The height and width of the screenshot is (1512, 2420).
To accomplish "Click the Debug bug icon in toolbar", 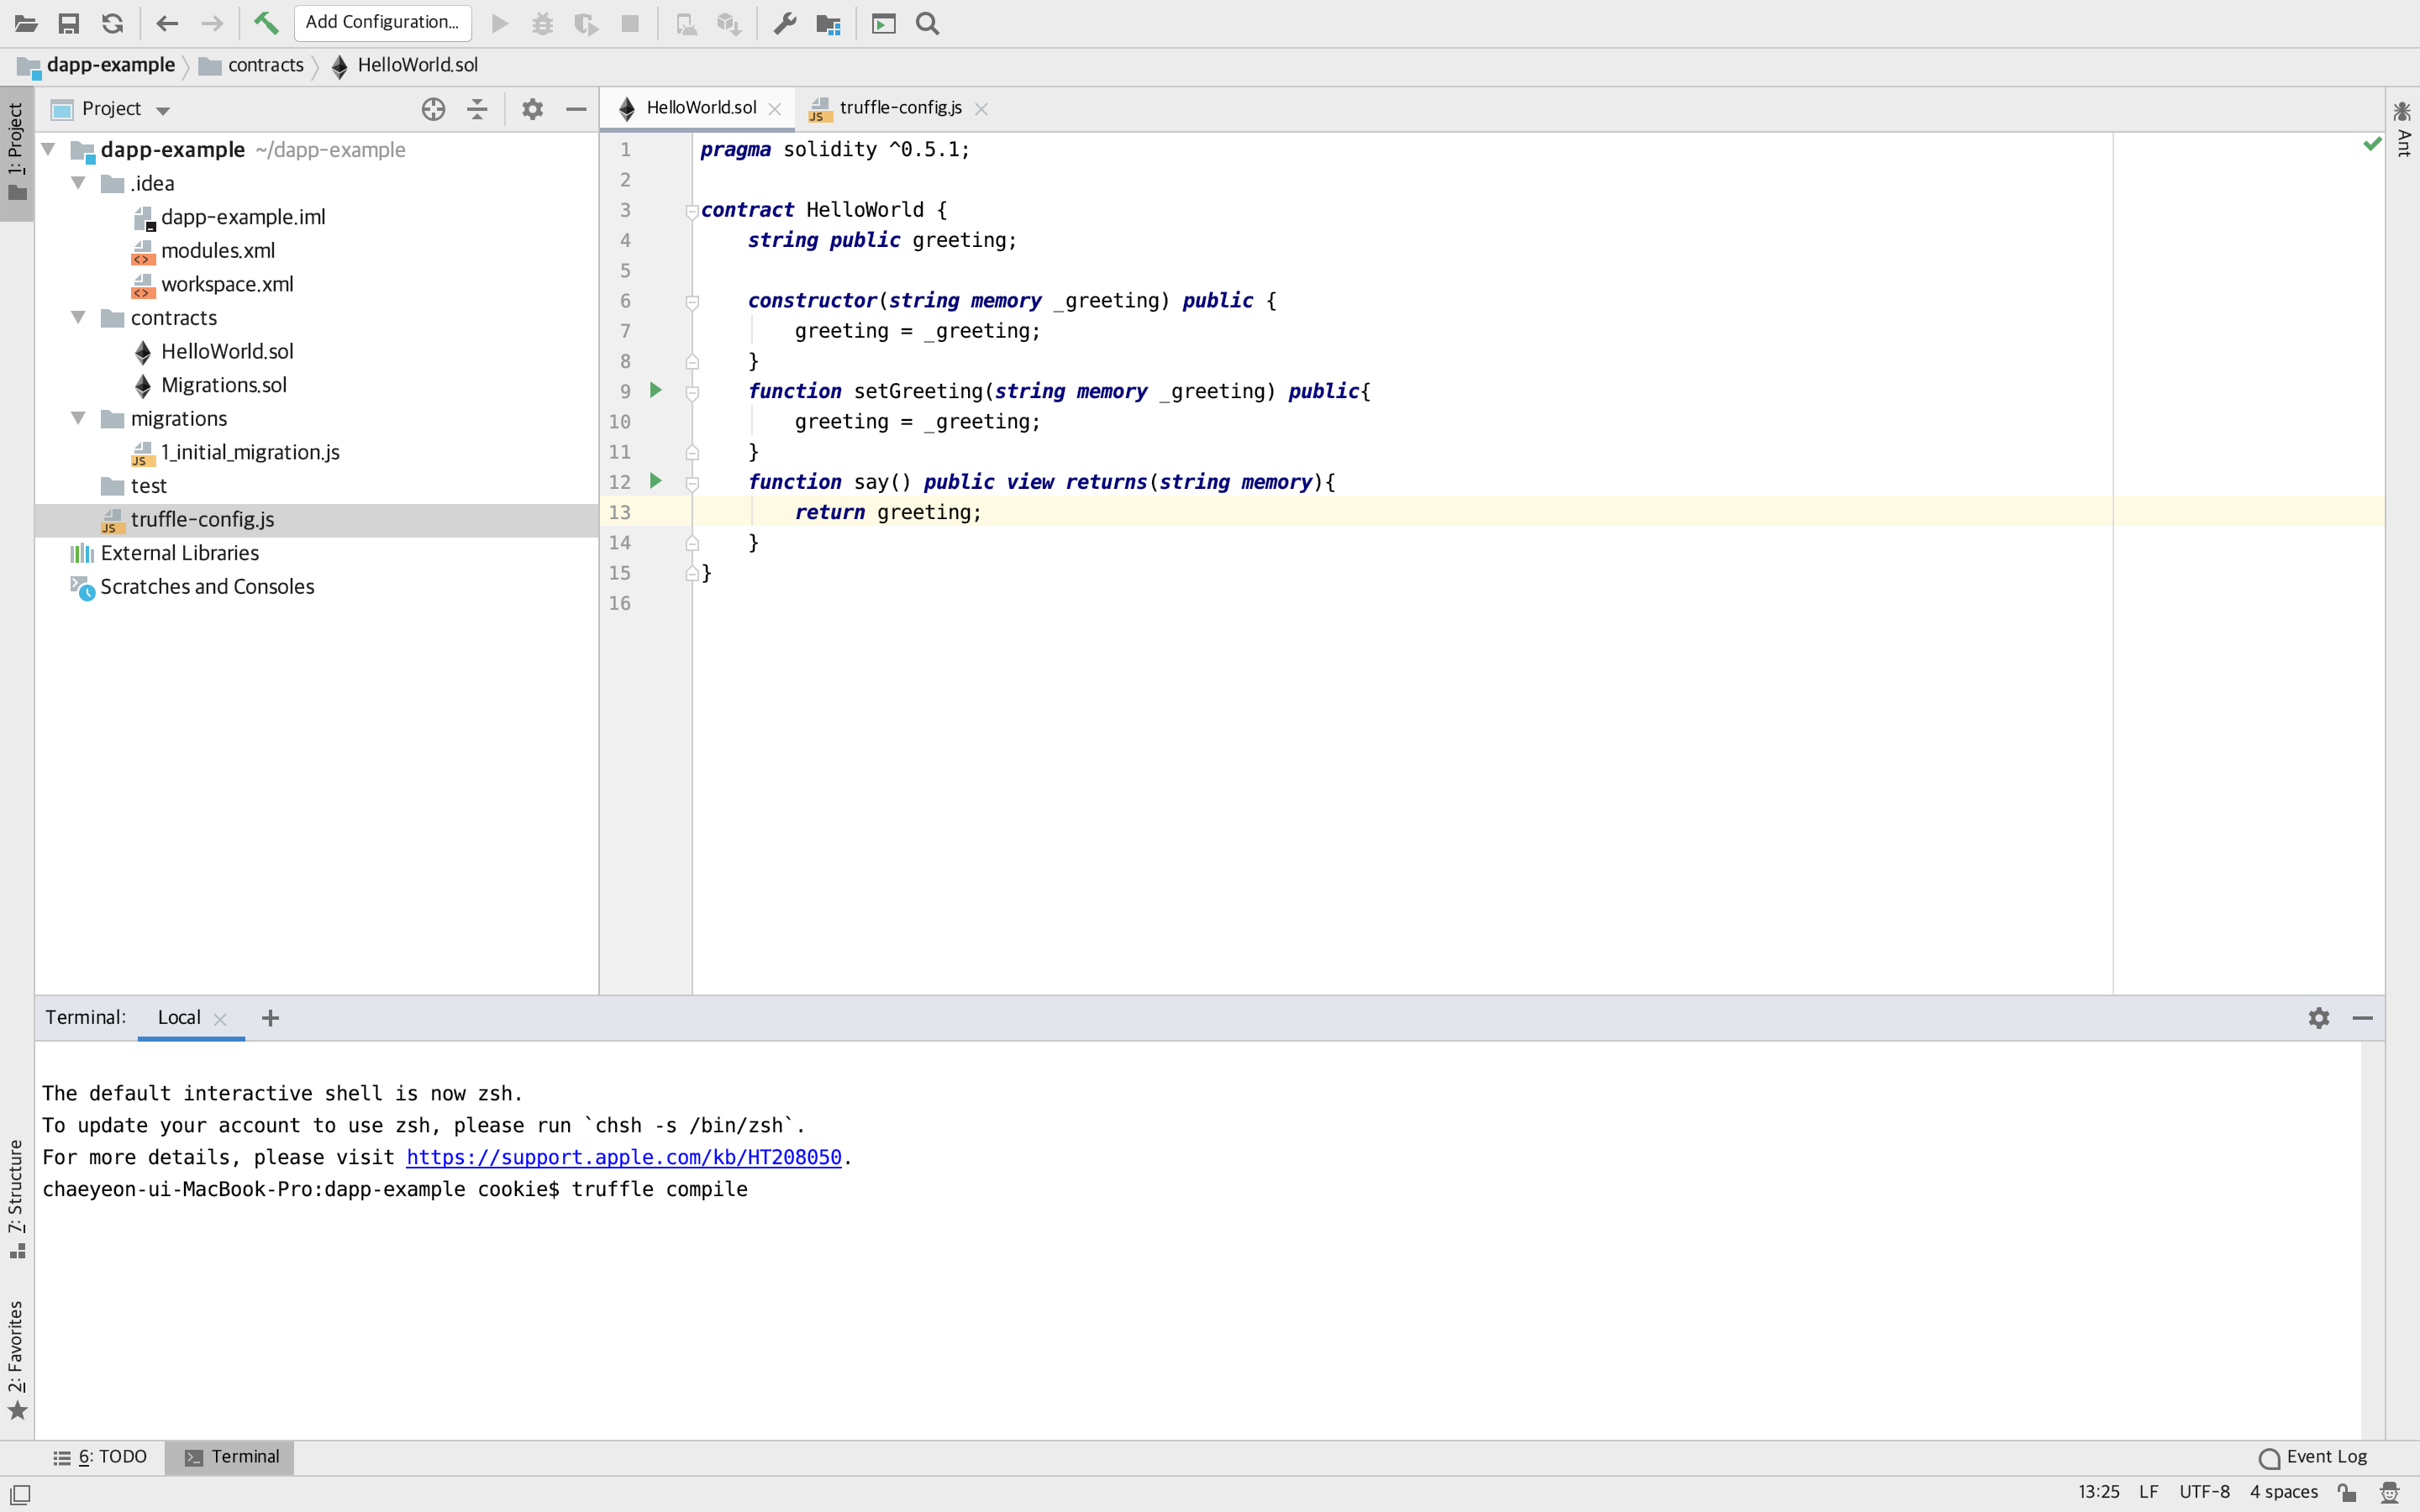I will click(x=543, y=23).
